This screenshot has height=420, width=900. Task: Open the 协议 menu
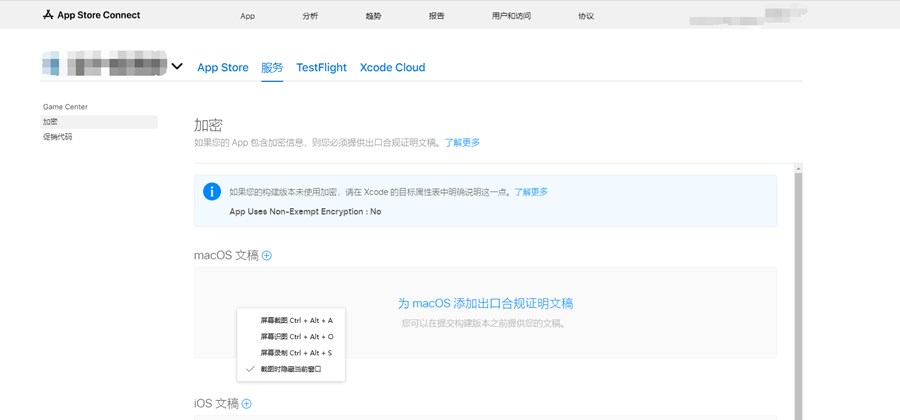pos(586,16)
